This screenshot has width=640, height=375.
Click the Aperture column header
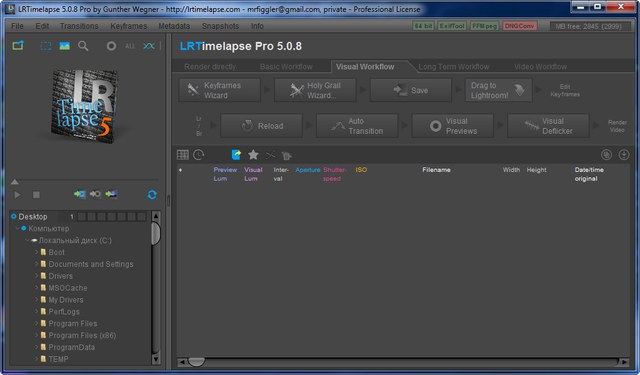tap(307, 170)
